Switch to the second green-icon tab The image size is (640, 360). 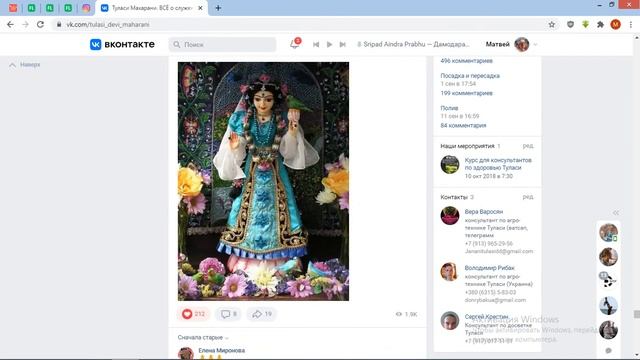coord(50,8)
